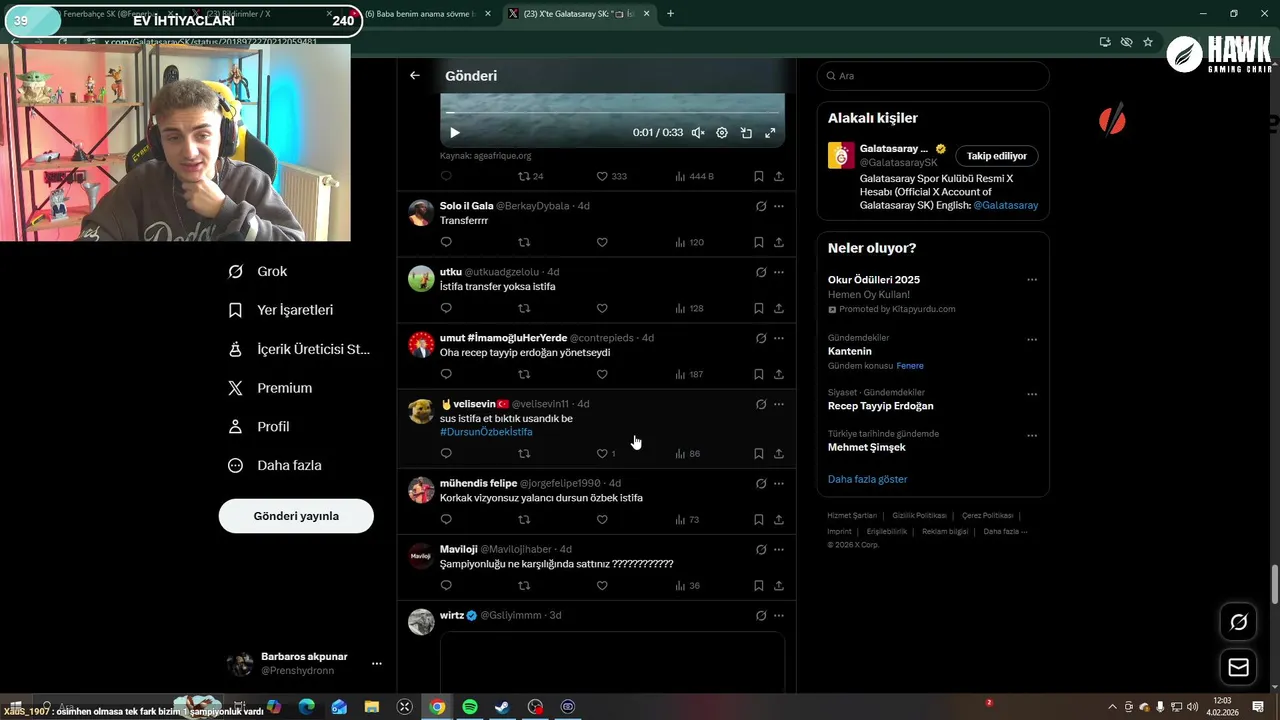Open Steam from the taskbar
The image size is (1280, 720).
pos(502,707)
